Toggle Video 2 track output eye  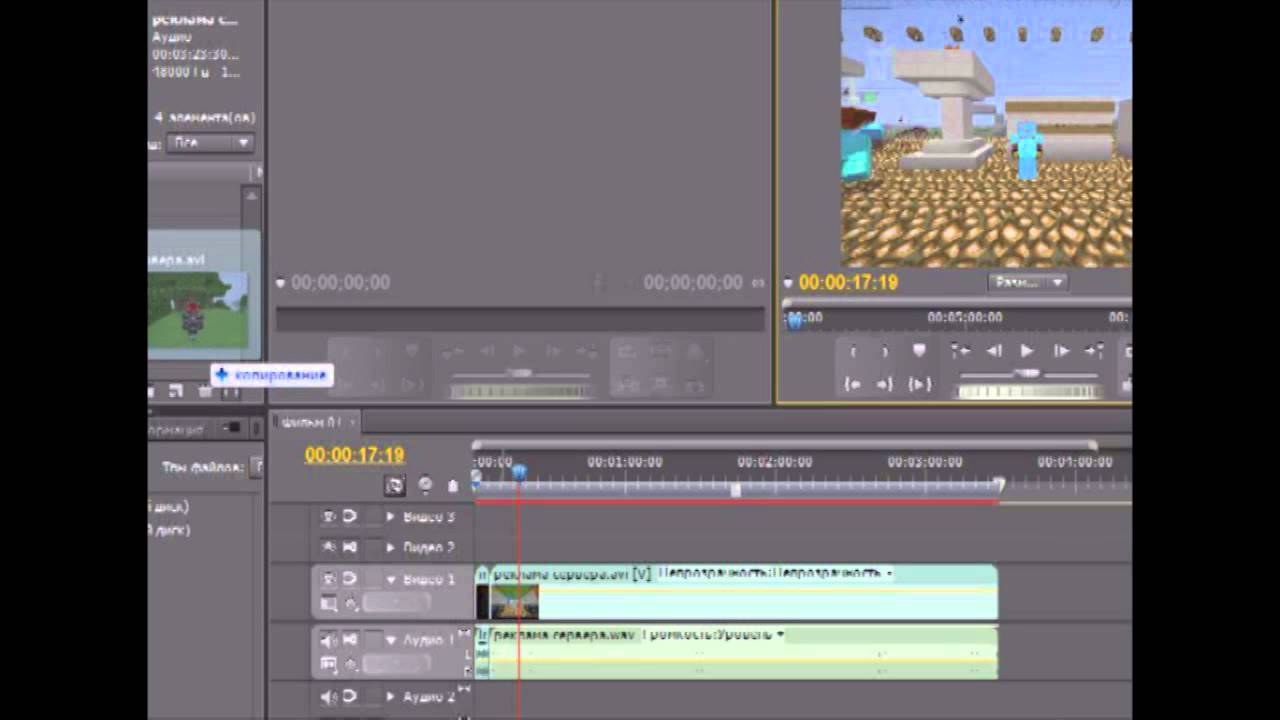(x=328, y=548)
